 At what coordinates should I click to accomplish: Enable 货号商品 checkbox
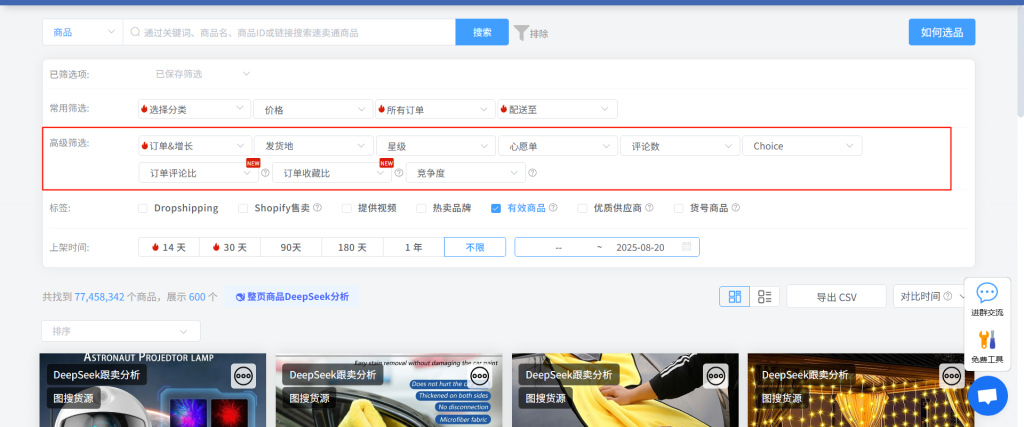679,208
